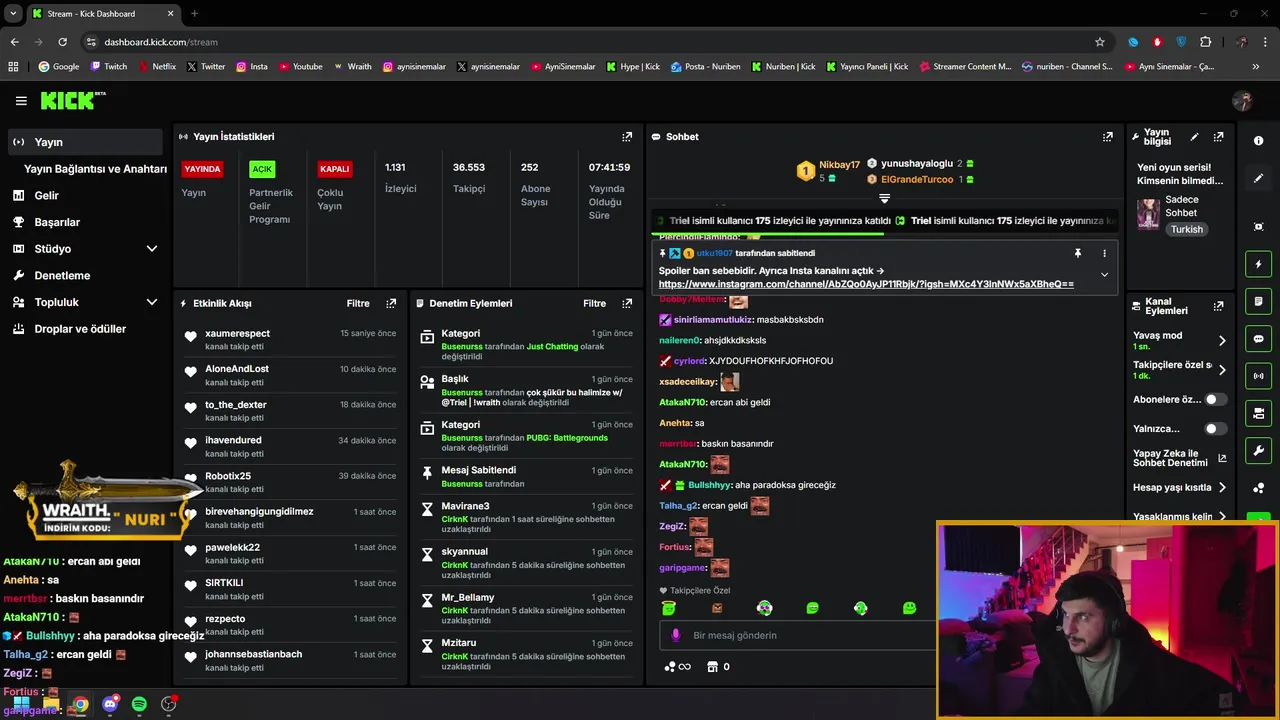1280x720 pixels.
Task: Open Yapay Zeka ile Sohbet Denetimi link
Action: 1180,458
